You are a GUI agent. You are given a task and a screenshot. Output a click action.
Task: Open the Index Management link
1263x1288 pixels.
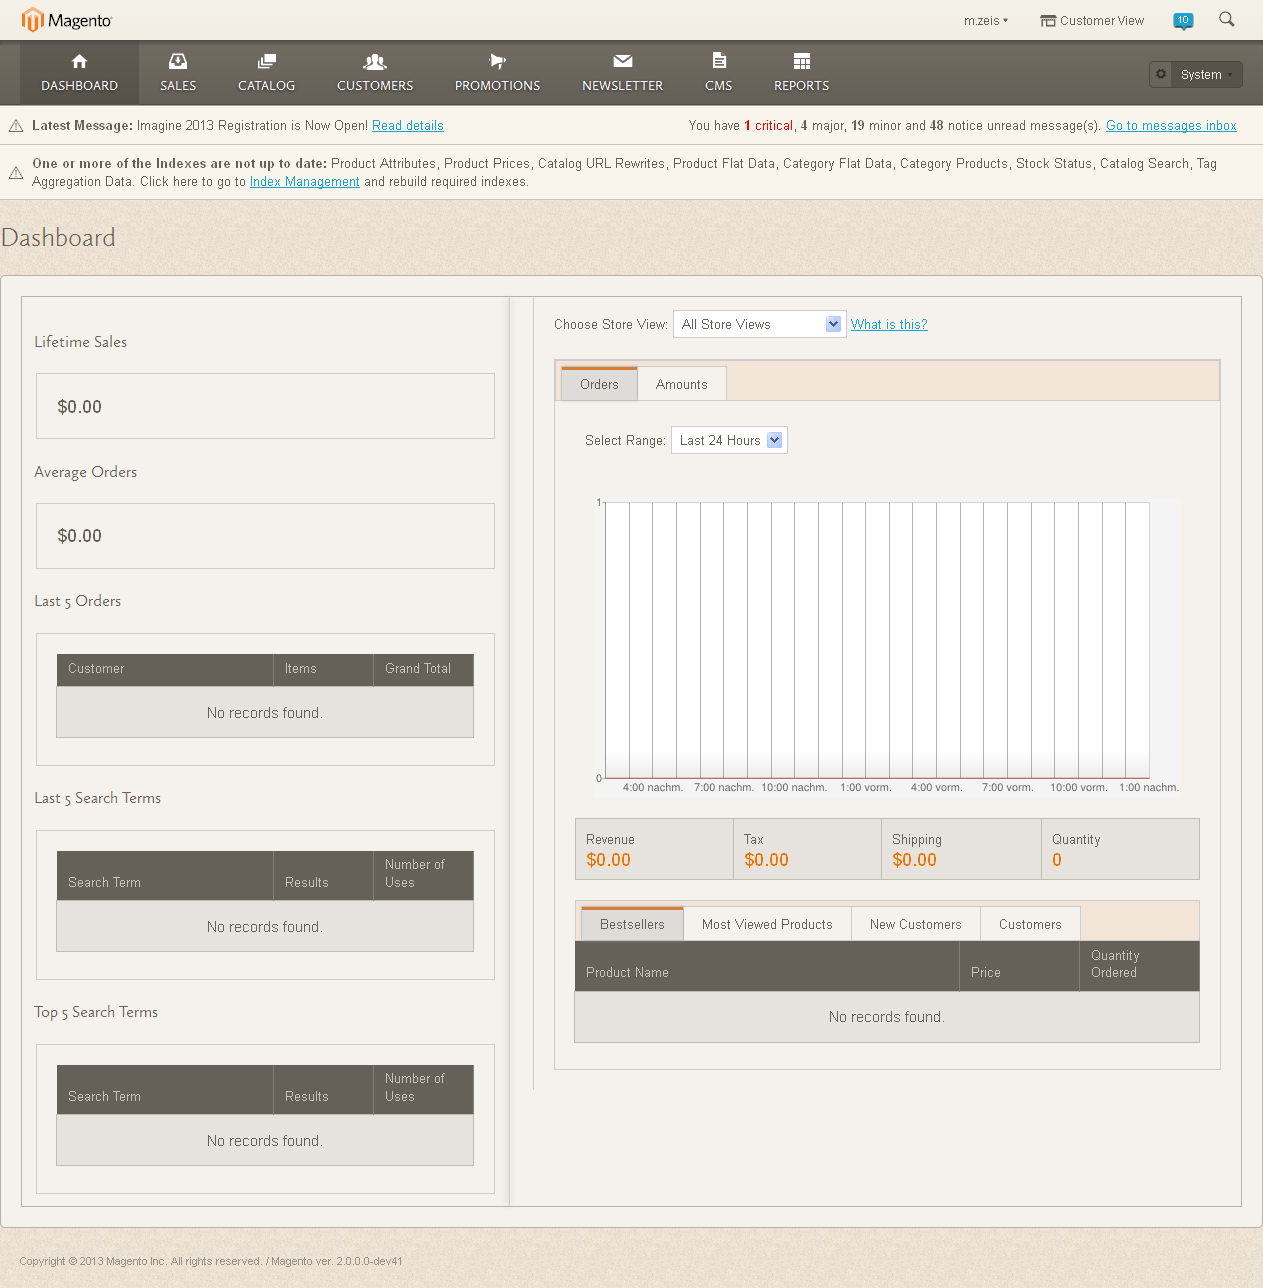click(x=305, y=182)
